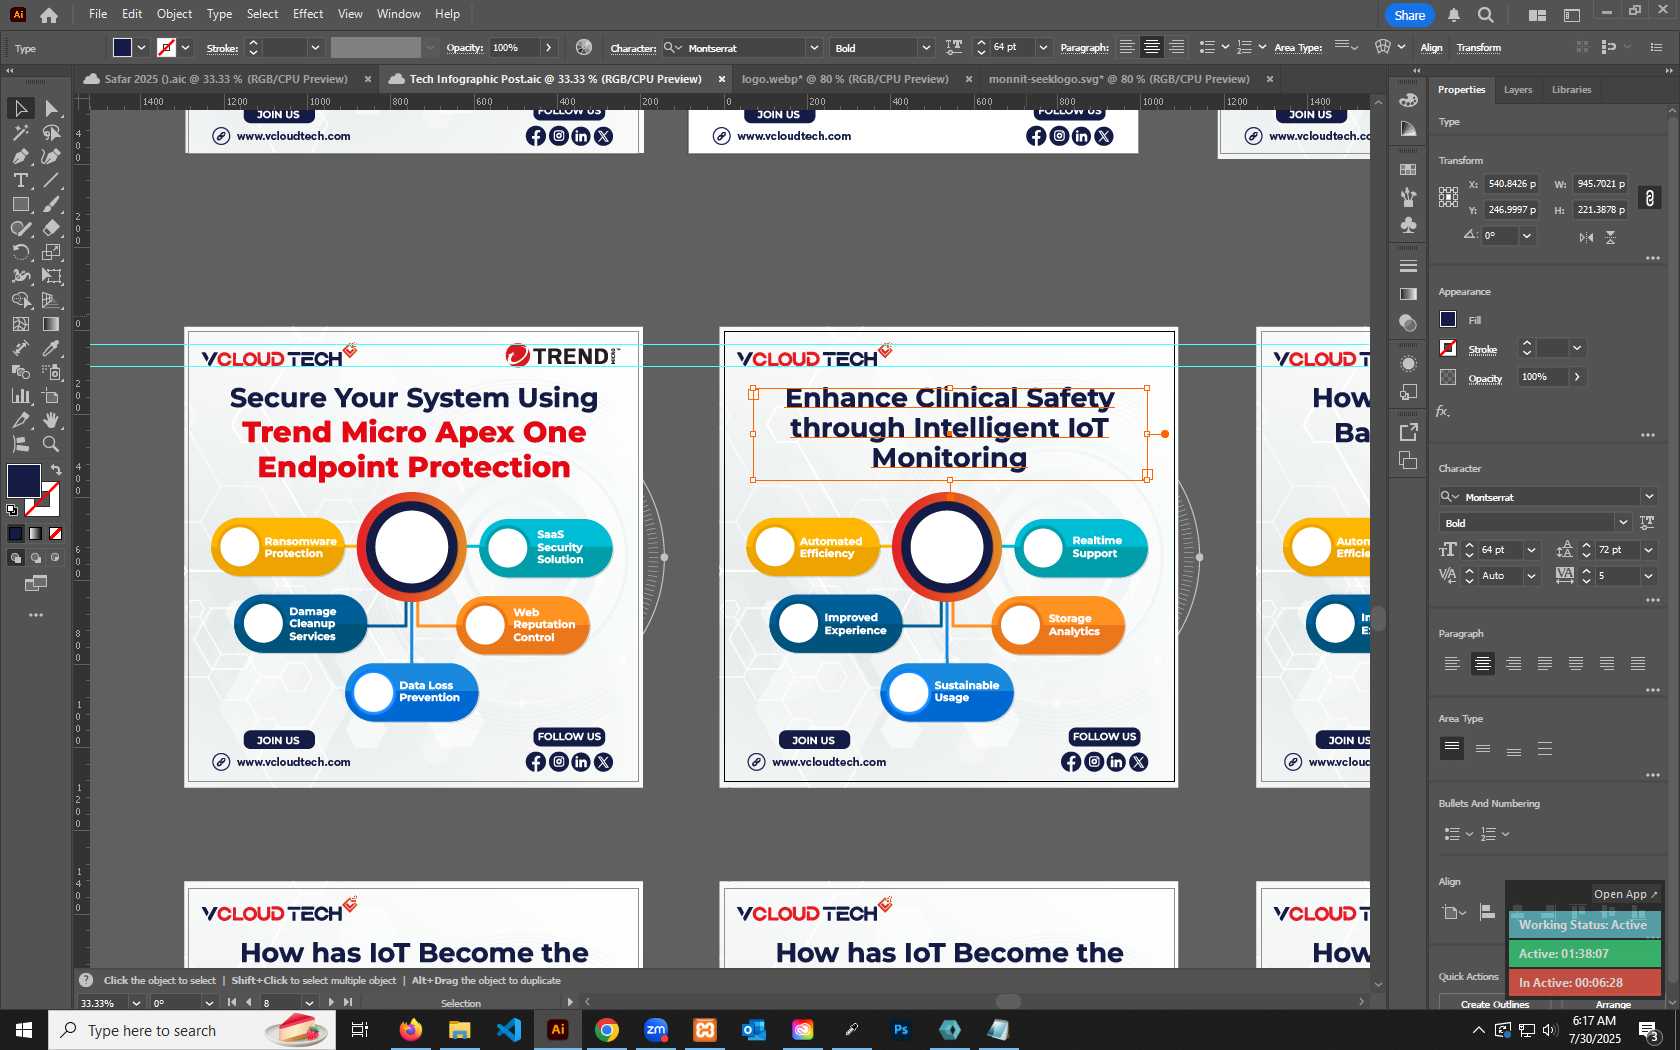Select the Rotate tool

coord(20,252)
